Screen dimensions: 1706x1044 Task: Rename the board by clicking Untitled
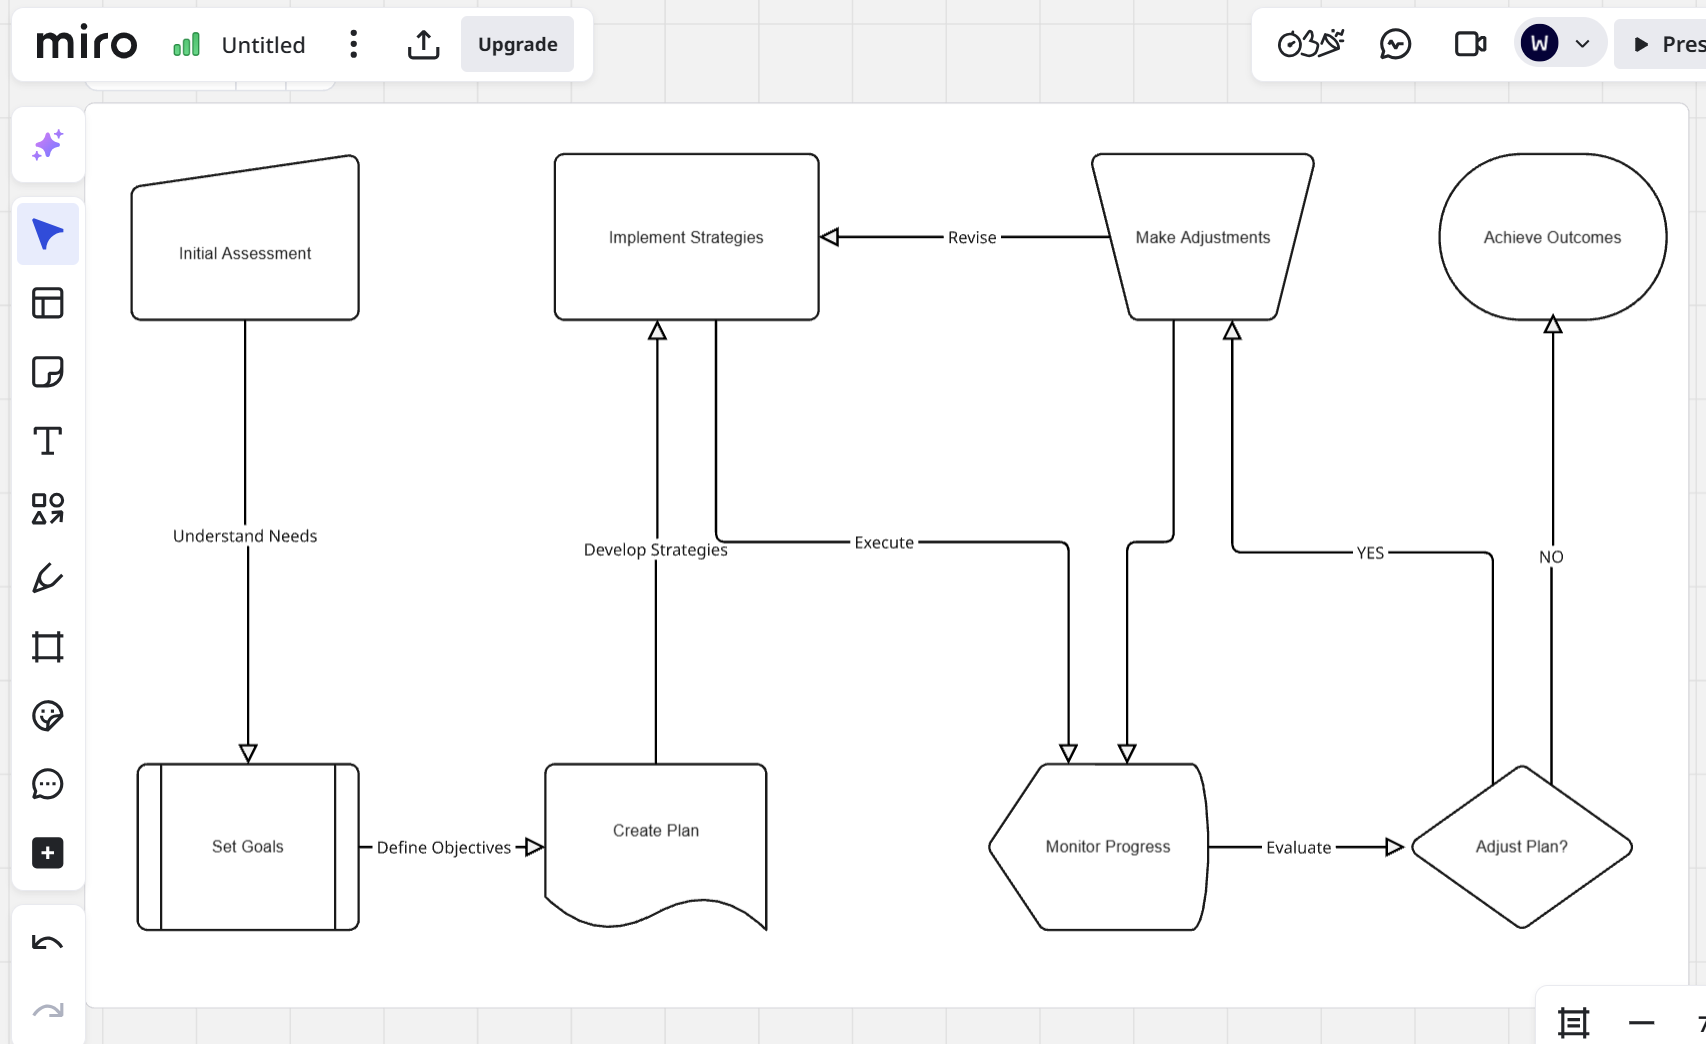[x=263, y=44]
